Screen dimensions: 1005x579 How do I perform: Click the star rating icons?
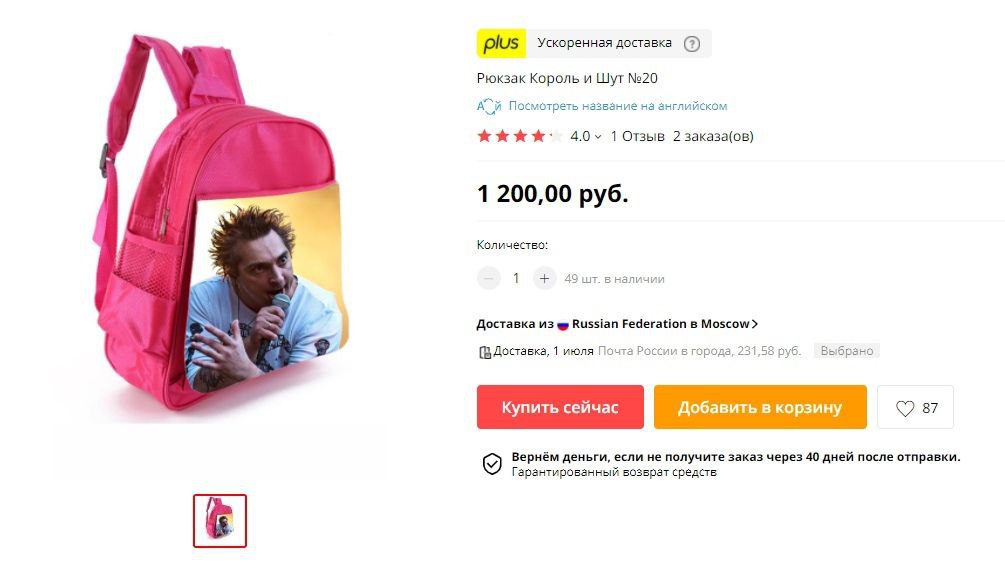[x=520, y=136]
